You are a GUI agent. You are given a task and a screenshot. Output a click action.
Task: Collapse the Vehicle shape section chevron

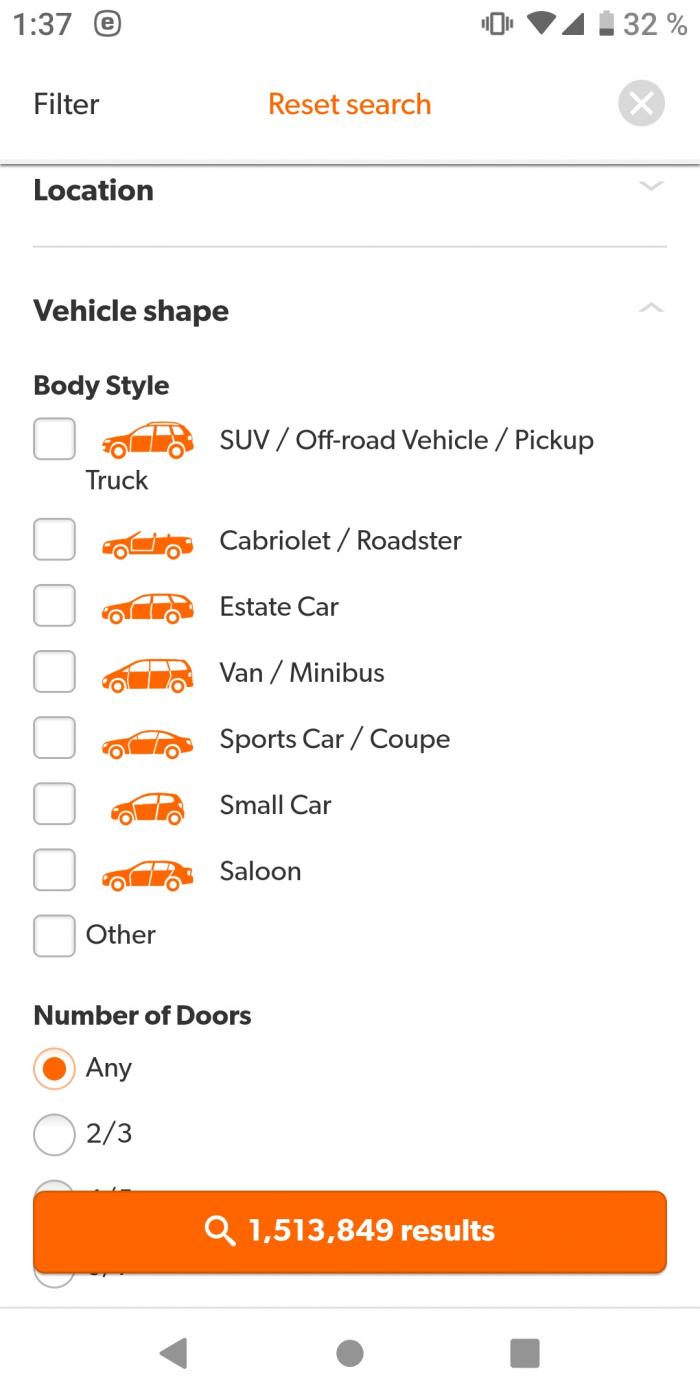click(651, 308)
